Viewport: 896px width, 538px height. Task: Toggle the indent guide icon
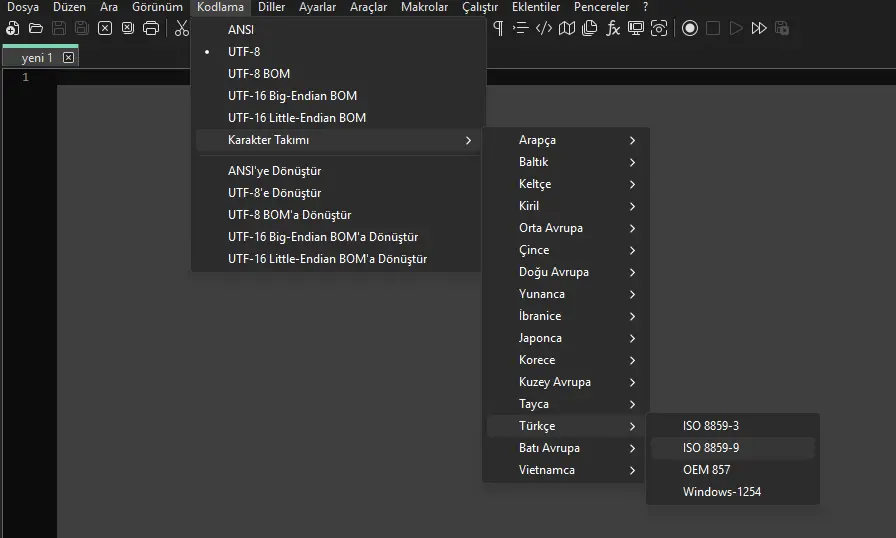pos(521,28)
